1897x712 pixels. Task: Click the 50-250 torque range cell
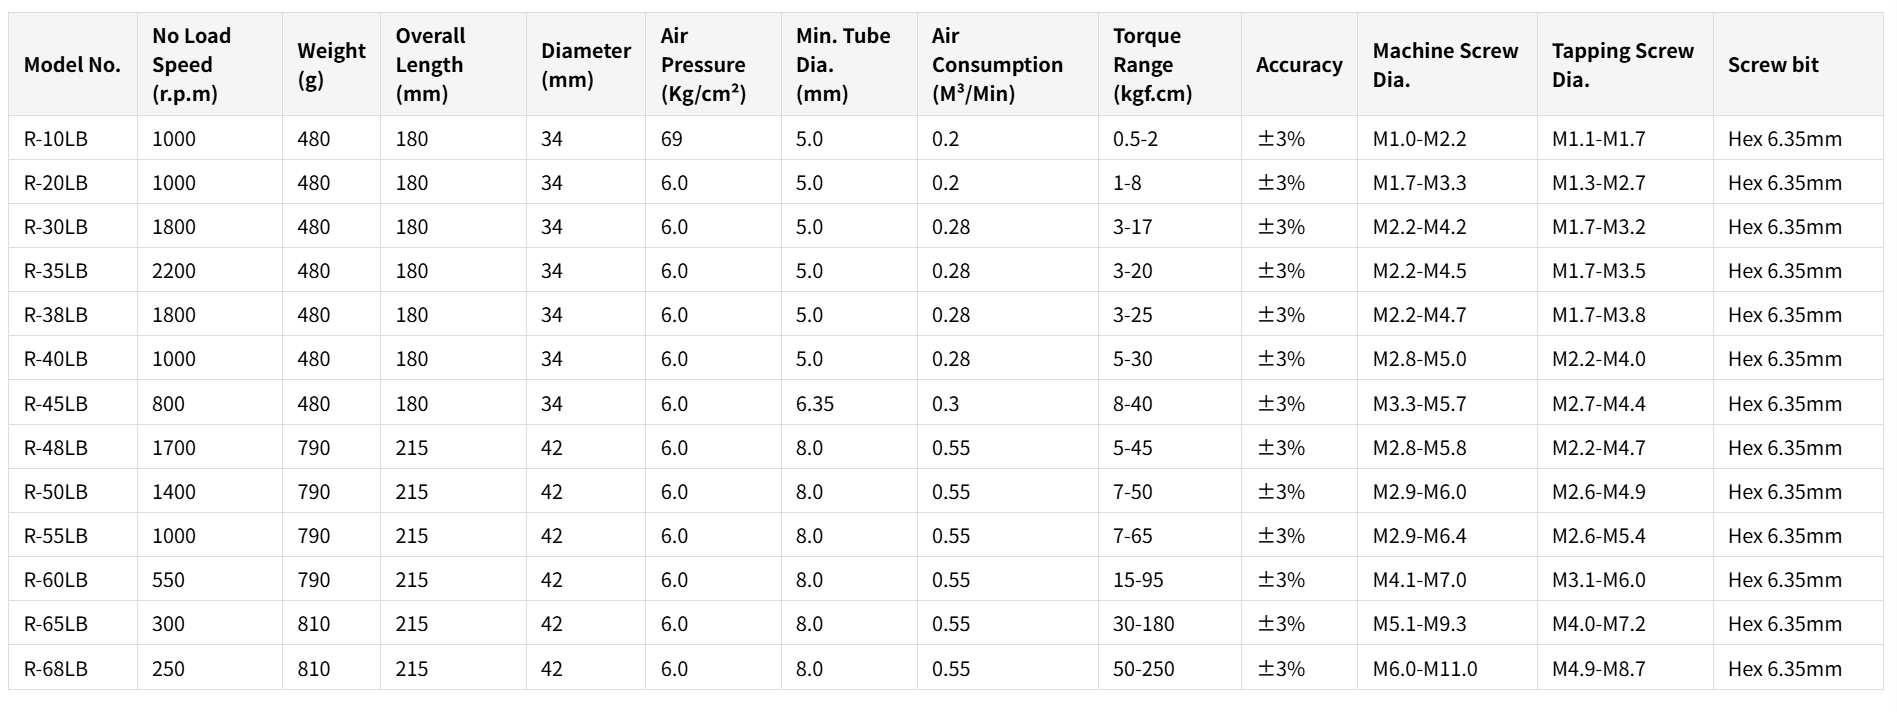(x=1143, y=669)
